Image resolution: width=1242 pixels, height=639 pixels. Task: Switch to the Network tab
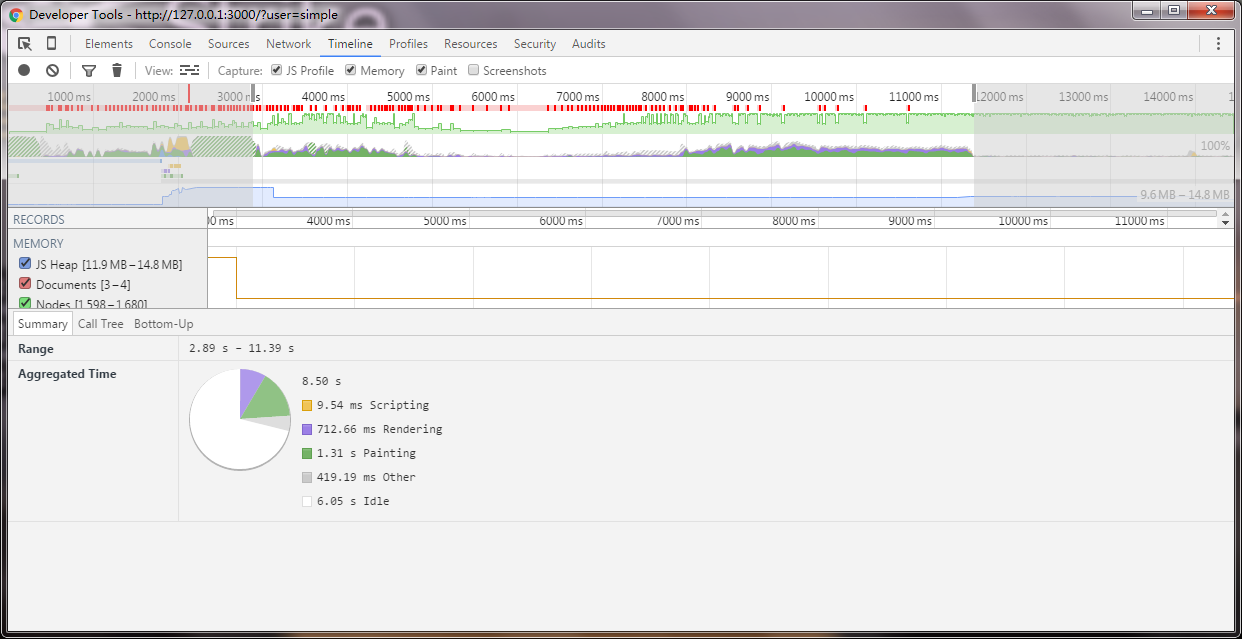(x=288, y=44)
